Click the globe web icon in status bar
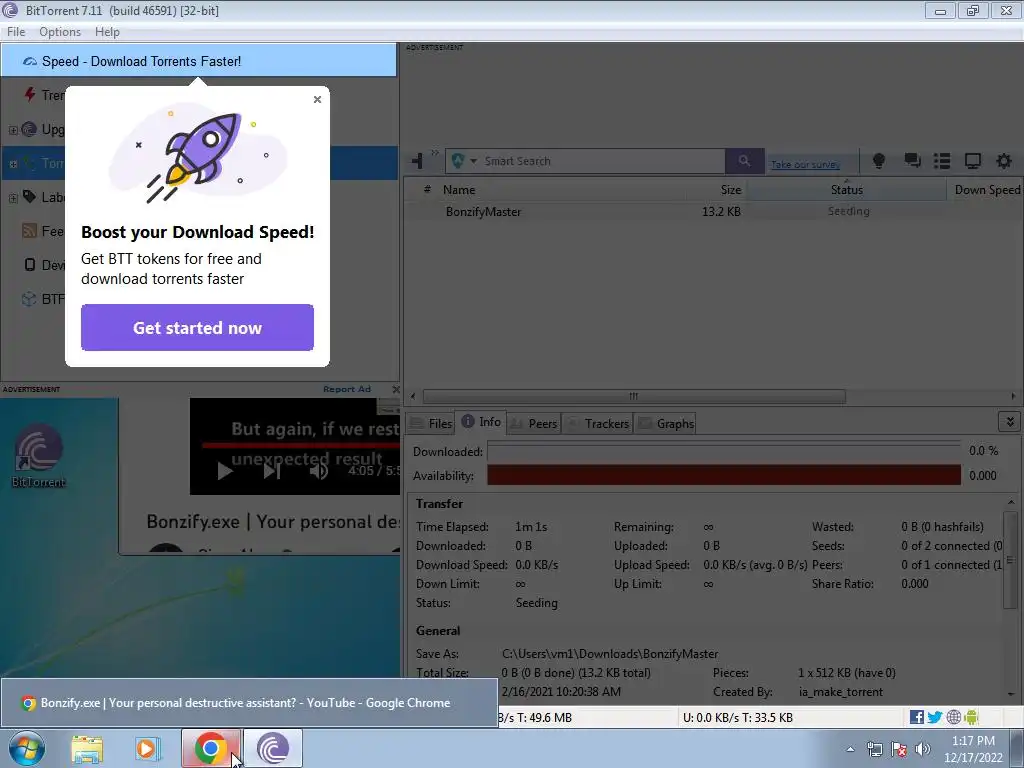The width and height of the screenshot is (1024, 768). (x=953, y=717)
